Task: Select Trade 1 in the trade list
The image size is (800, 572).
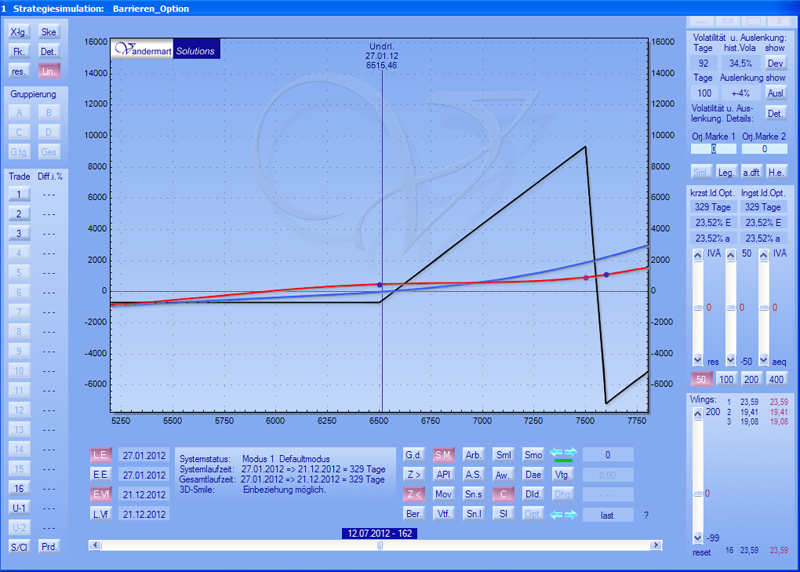Action: 18,195
